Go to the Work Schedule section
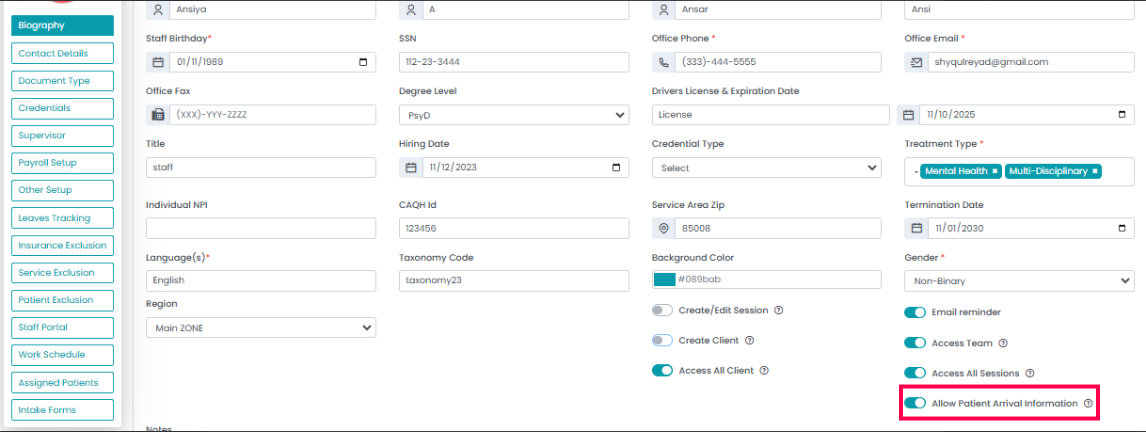Screen dimensions: 1146x432 coord(63,354)
